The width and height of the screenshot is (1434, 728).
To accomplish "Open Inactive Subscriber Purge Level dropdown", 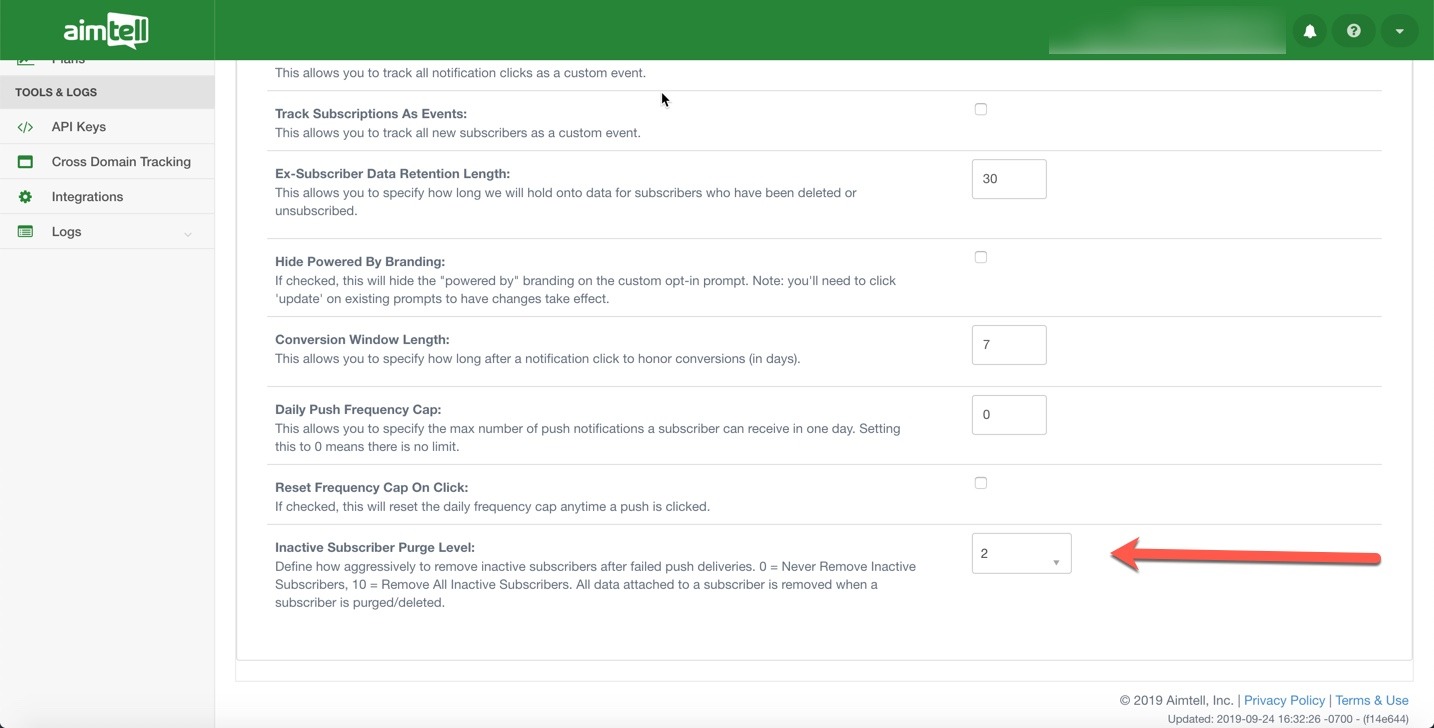I will click(1020, 554).
